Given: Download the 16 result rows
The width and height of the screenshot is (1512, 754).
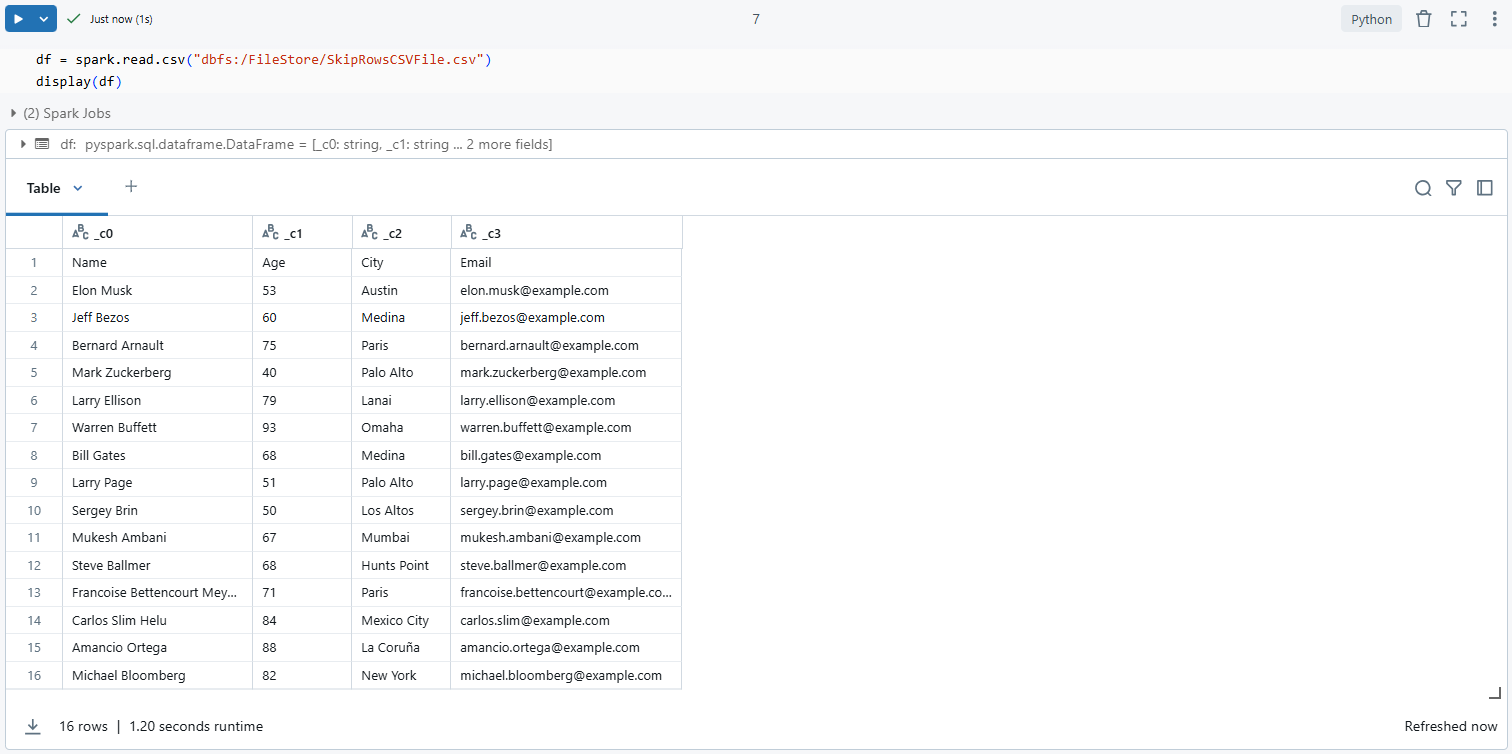Looking at the screenshot, I should pos(33,726).
